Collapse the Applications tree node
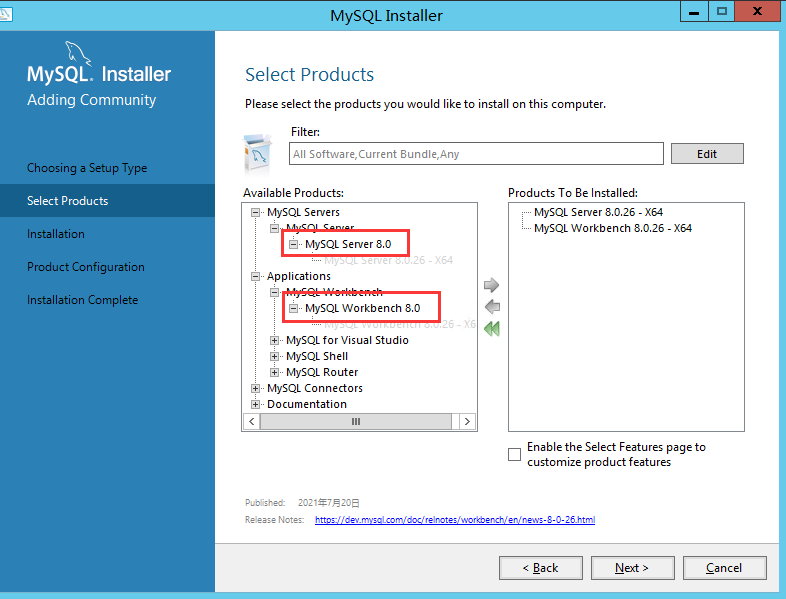Viewport: 786px width, 599px height. click(255, 276)
